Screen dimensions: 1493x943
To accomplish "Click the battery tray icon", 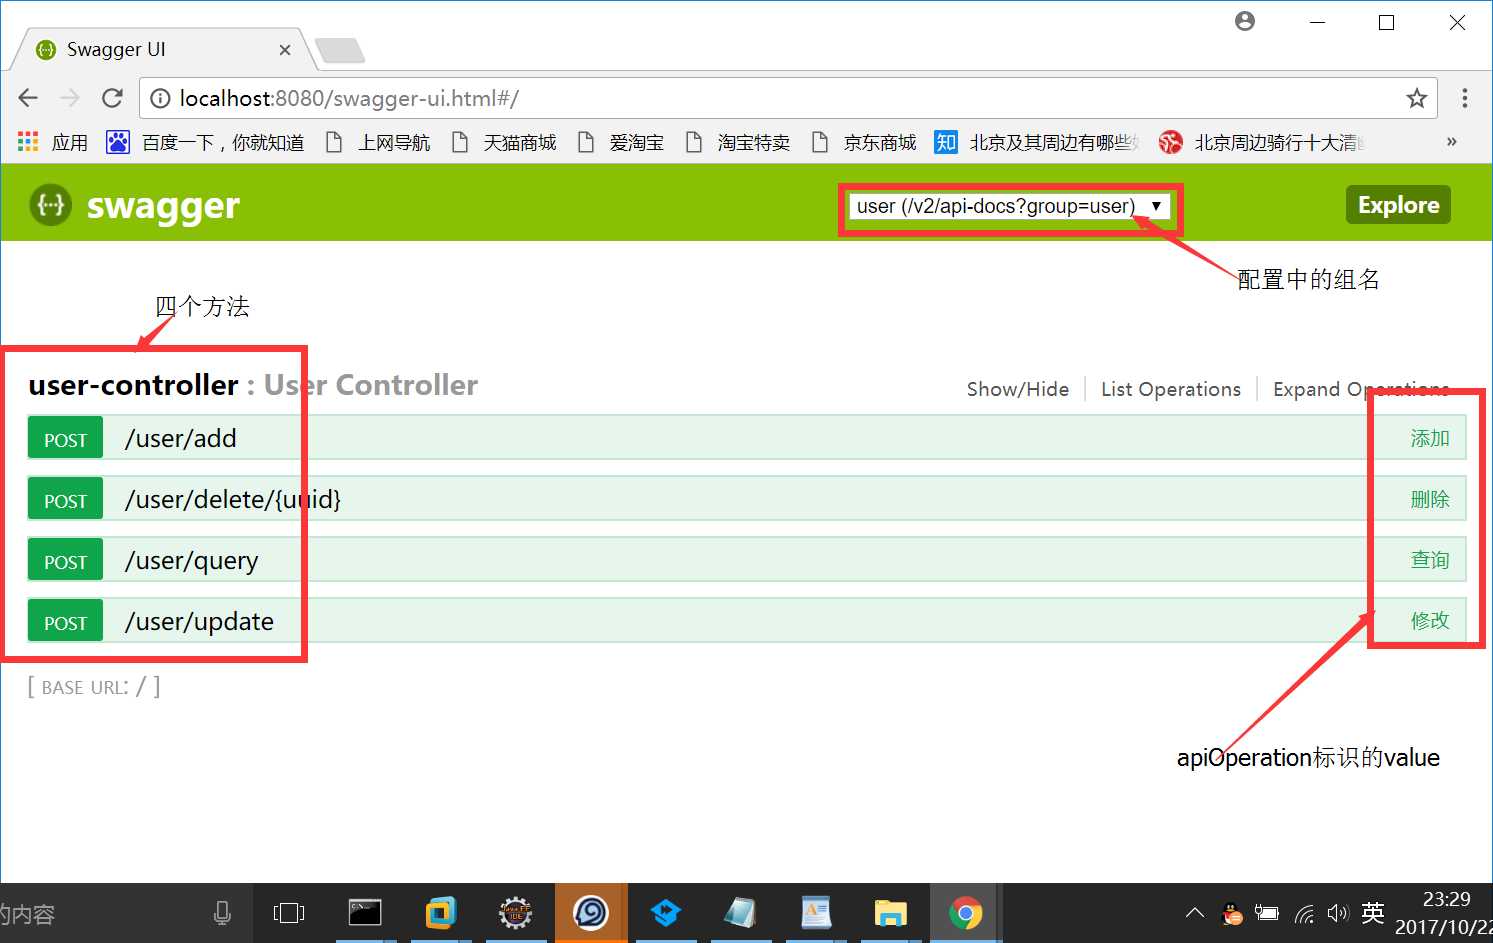I will click(x=1267, y=913).
